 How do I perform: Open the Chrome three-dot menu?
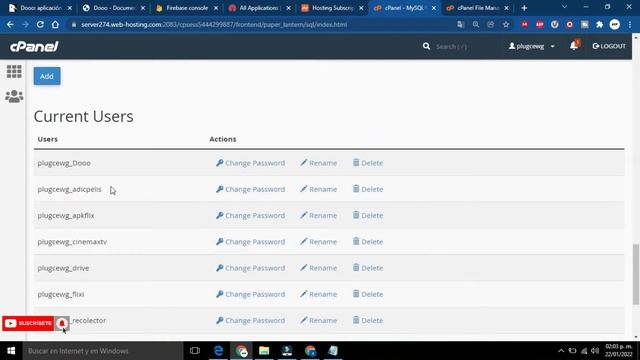(x=630, y=24)
